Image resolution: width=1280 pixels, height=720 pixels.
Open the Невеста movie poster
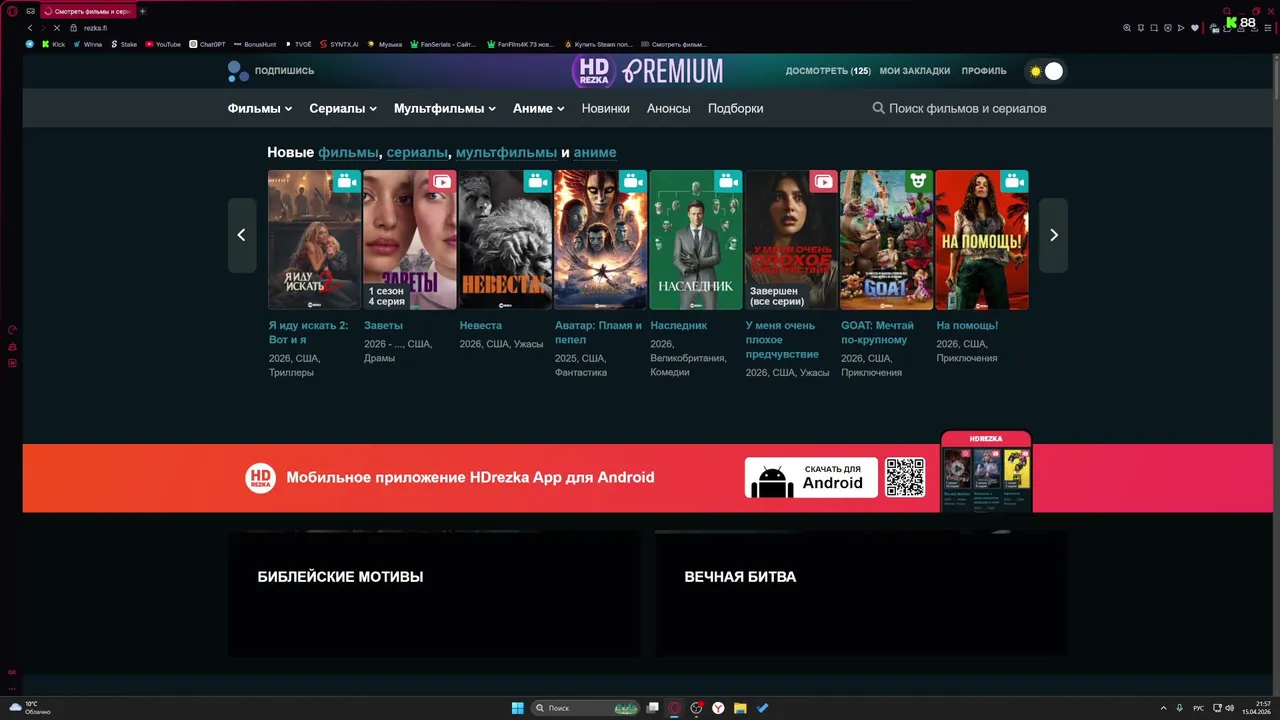tap(505, 240)
